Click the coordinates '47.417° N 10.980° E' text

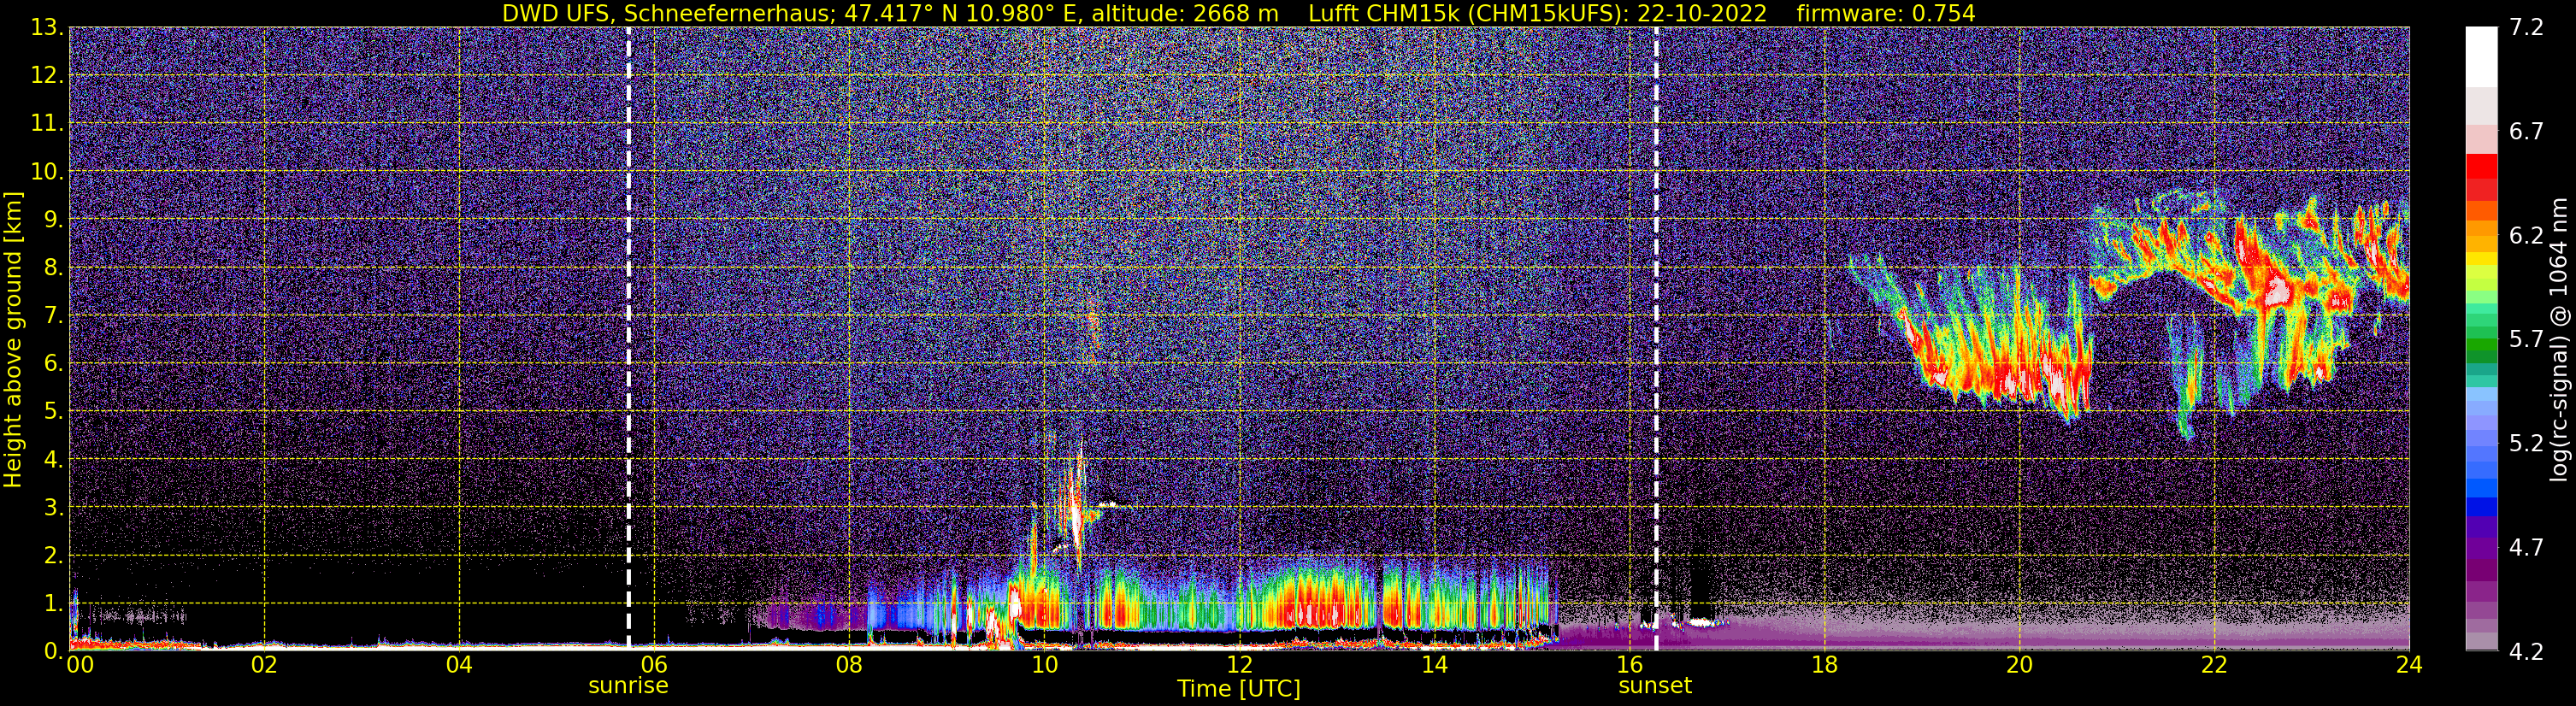point(963,13)
